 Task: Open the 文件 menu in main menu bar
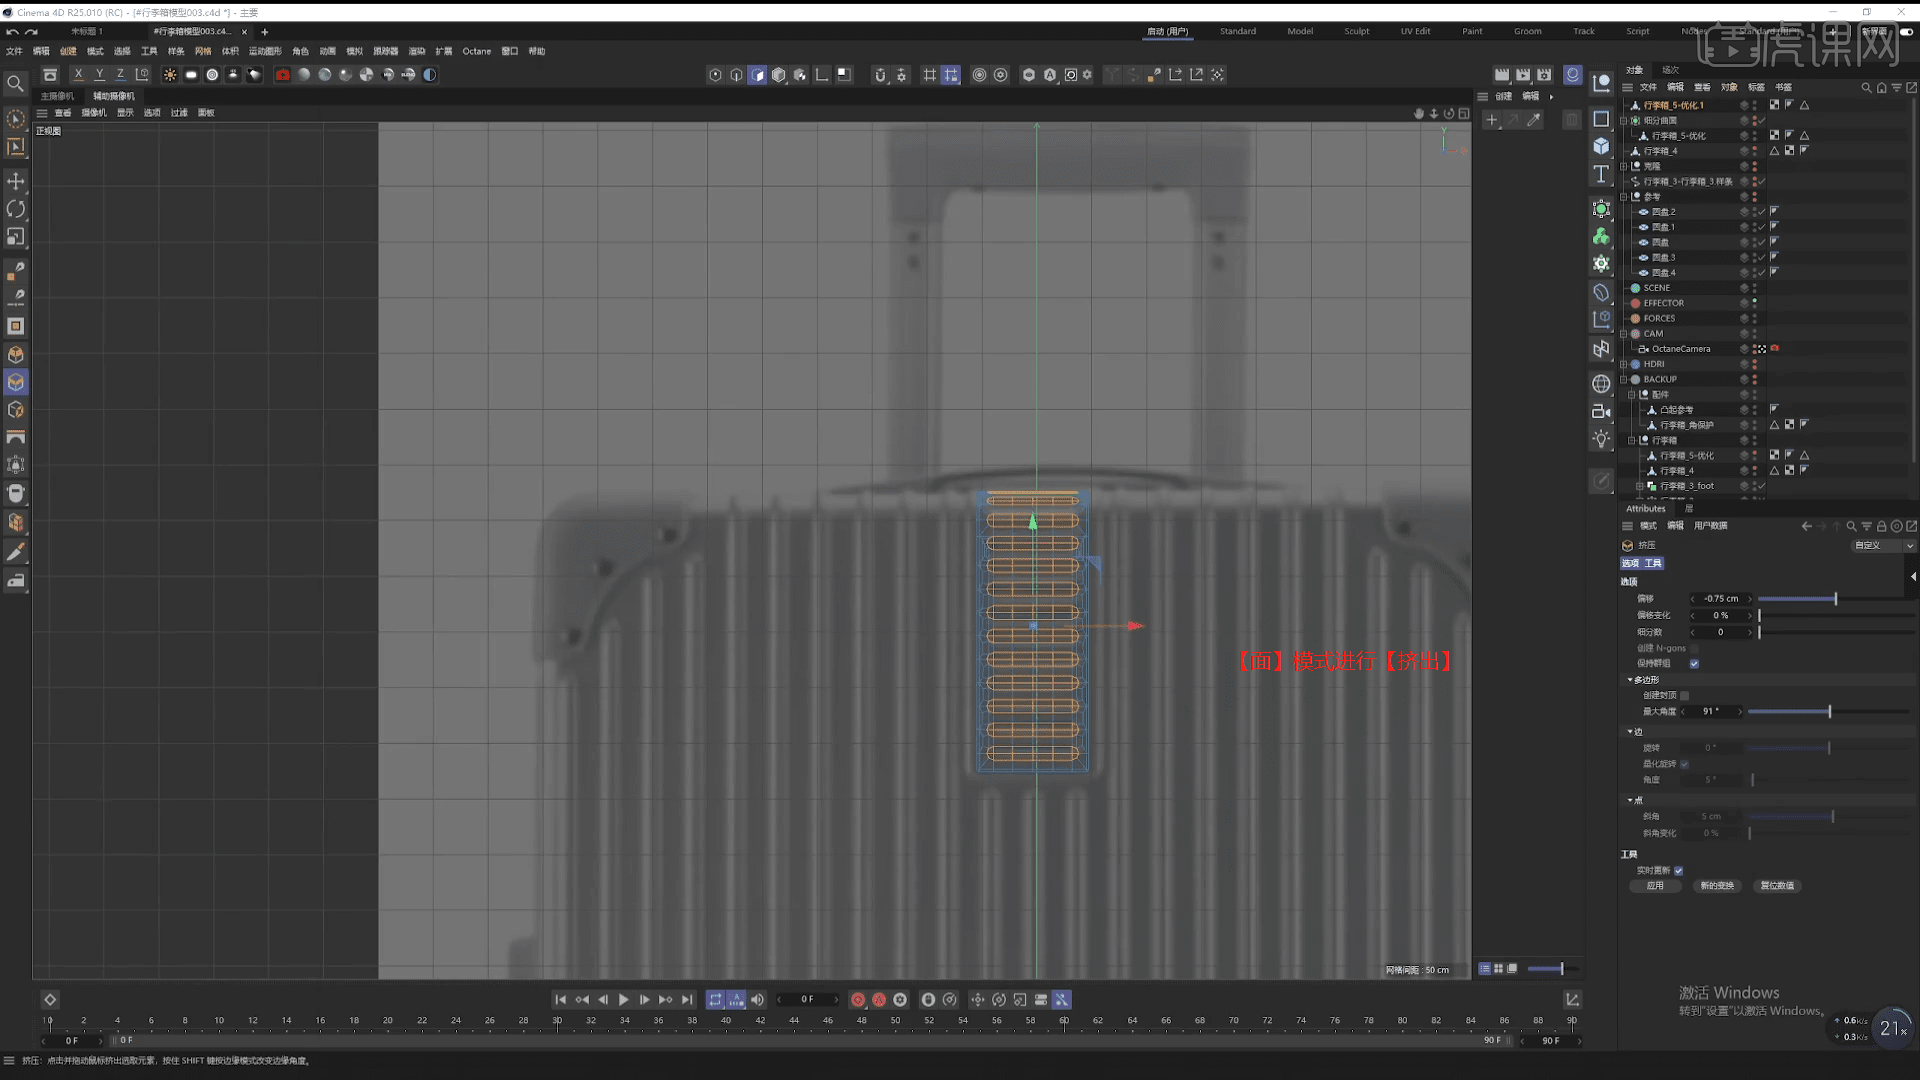[14, 51]
